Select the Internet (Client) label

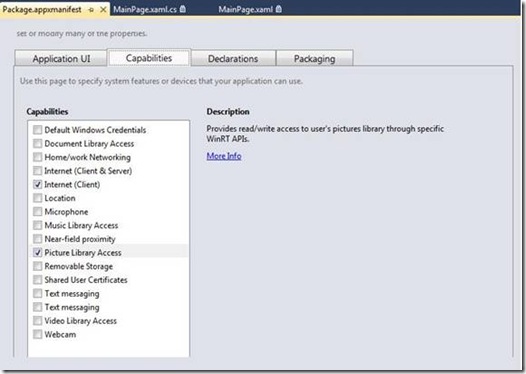pos(72,184)
